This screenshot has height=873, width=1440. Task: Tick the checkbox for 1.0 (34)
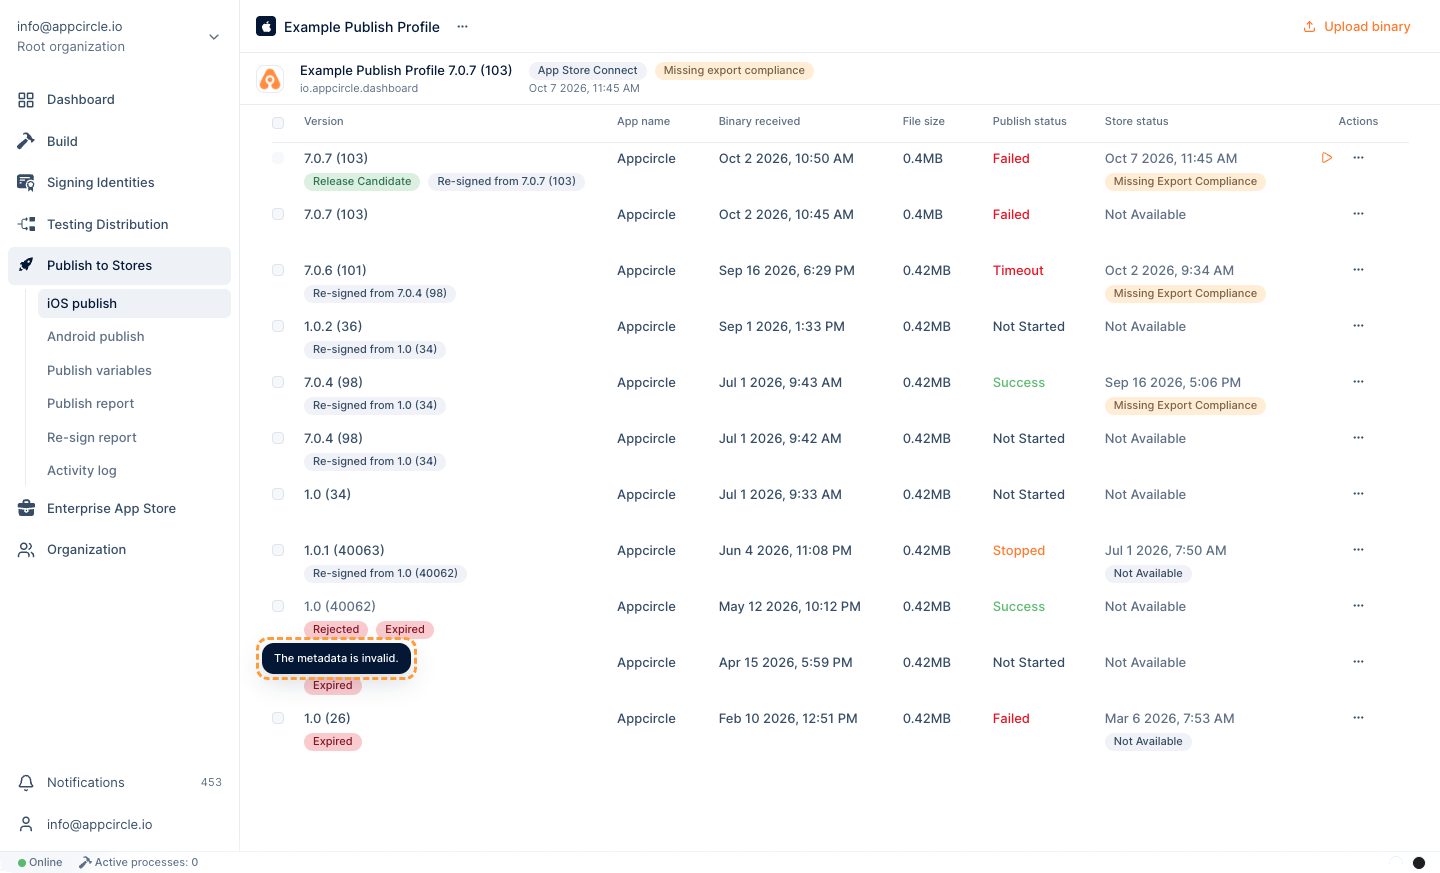tap(278, 494)
